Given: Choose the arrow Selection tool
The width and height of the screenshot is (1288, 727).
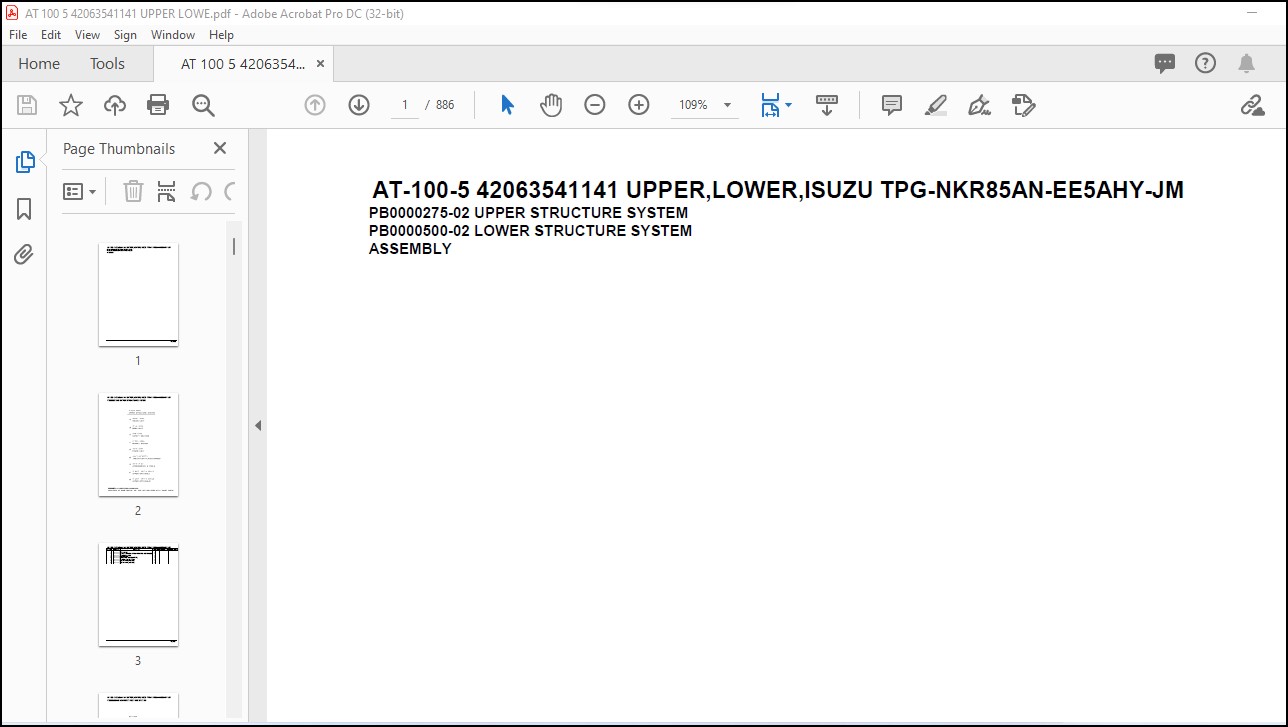Looking at the screenshot, I should click(x=507, y=105).
